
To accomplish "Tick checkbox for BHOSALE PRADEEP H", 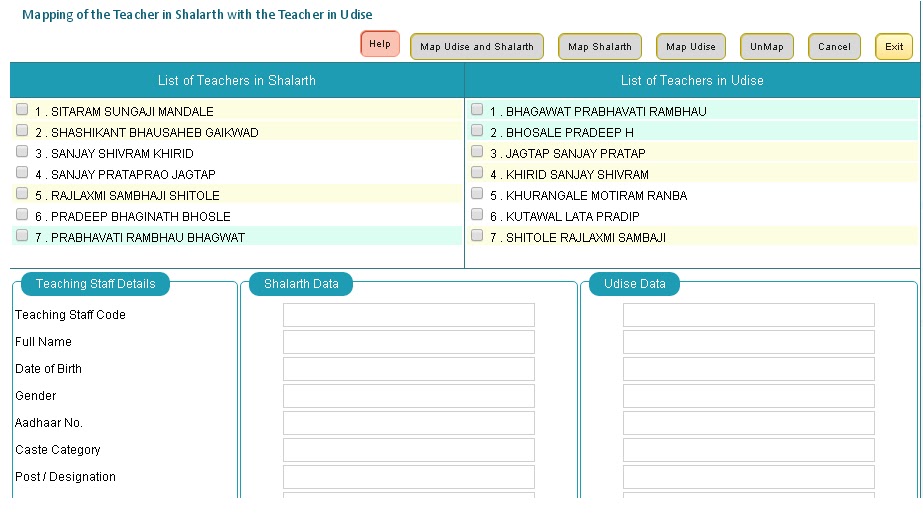I will [477, 130].
